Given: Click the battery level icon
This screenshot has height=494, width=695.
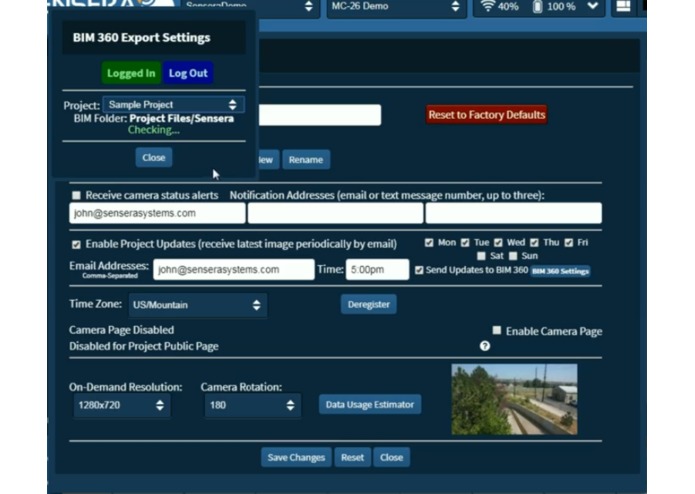Looking at the screenshot, I should point(537,6).
